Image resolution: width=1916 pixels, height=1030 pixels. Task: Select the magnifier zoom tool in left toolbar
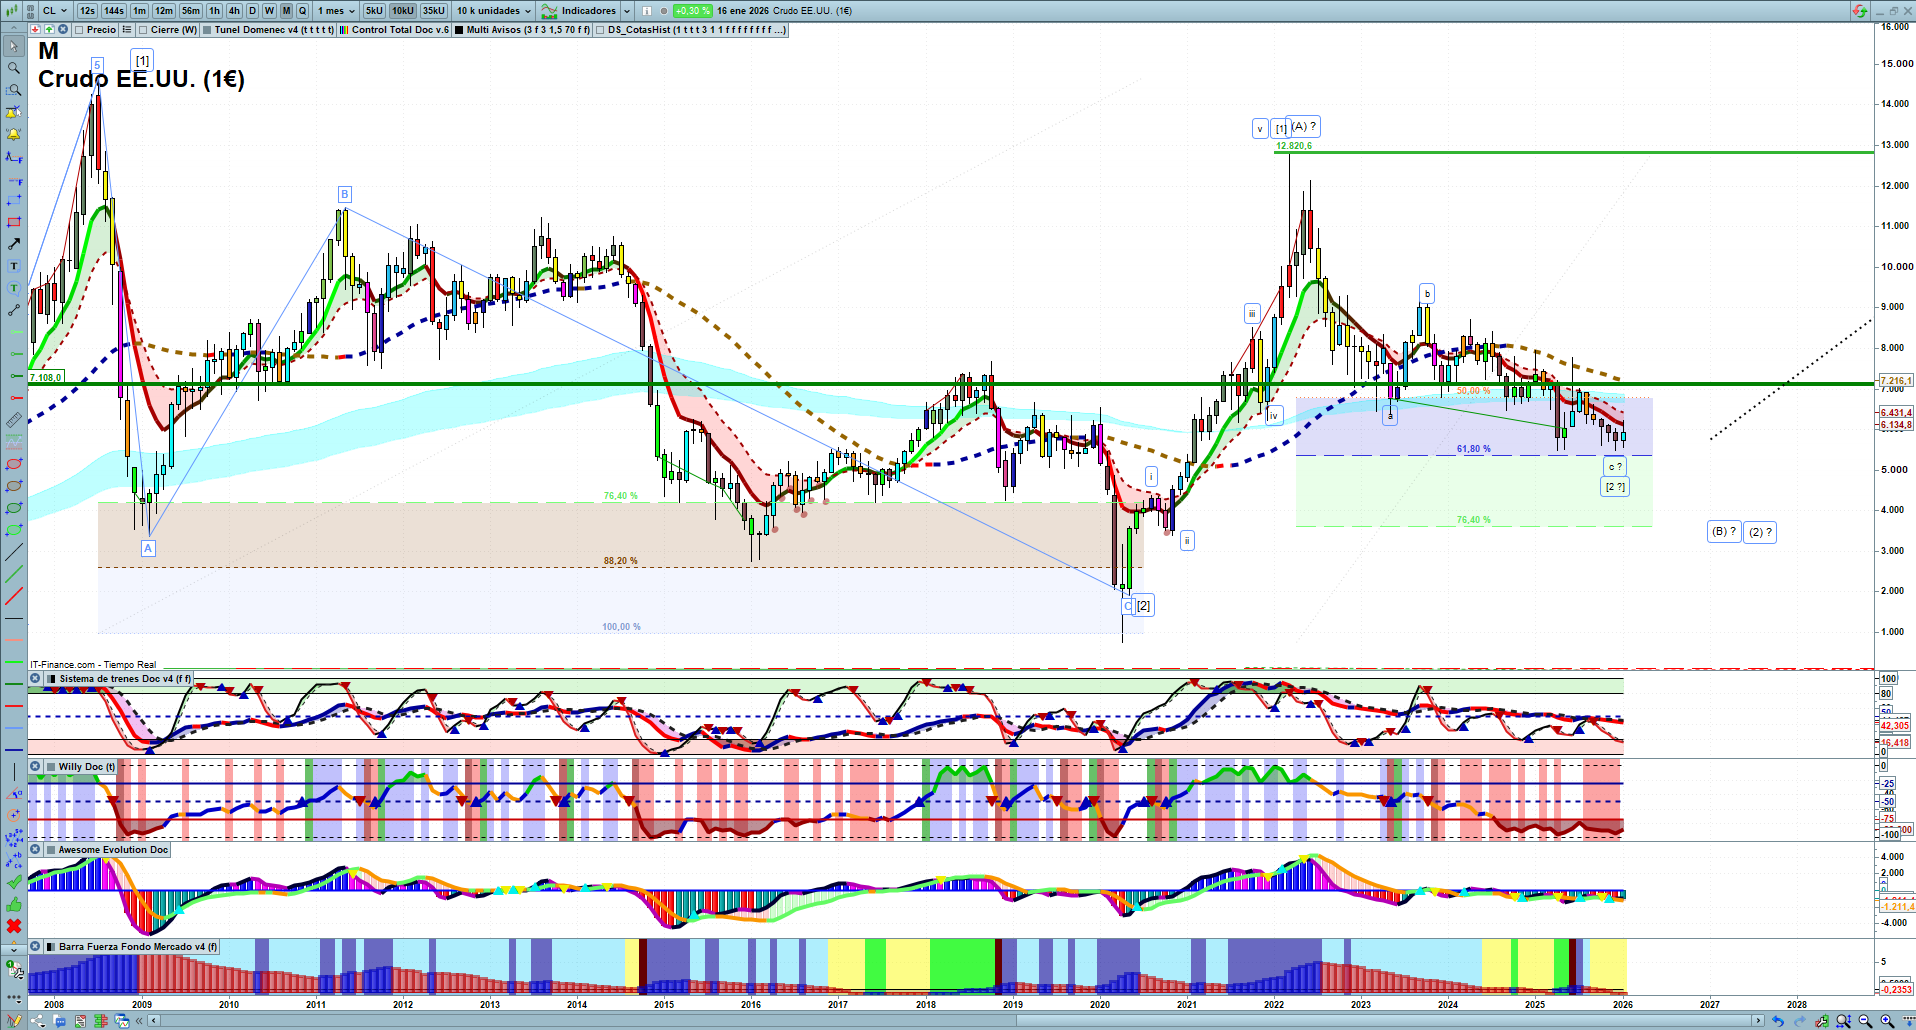14,68
